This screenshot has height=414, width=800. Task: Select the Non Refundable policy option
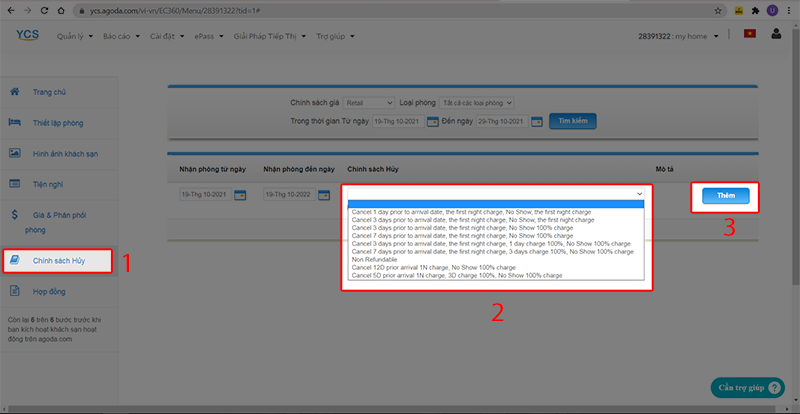pos(374,258)
